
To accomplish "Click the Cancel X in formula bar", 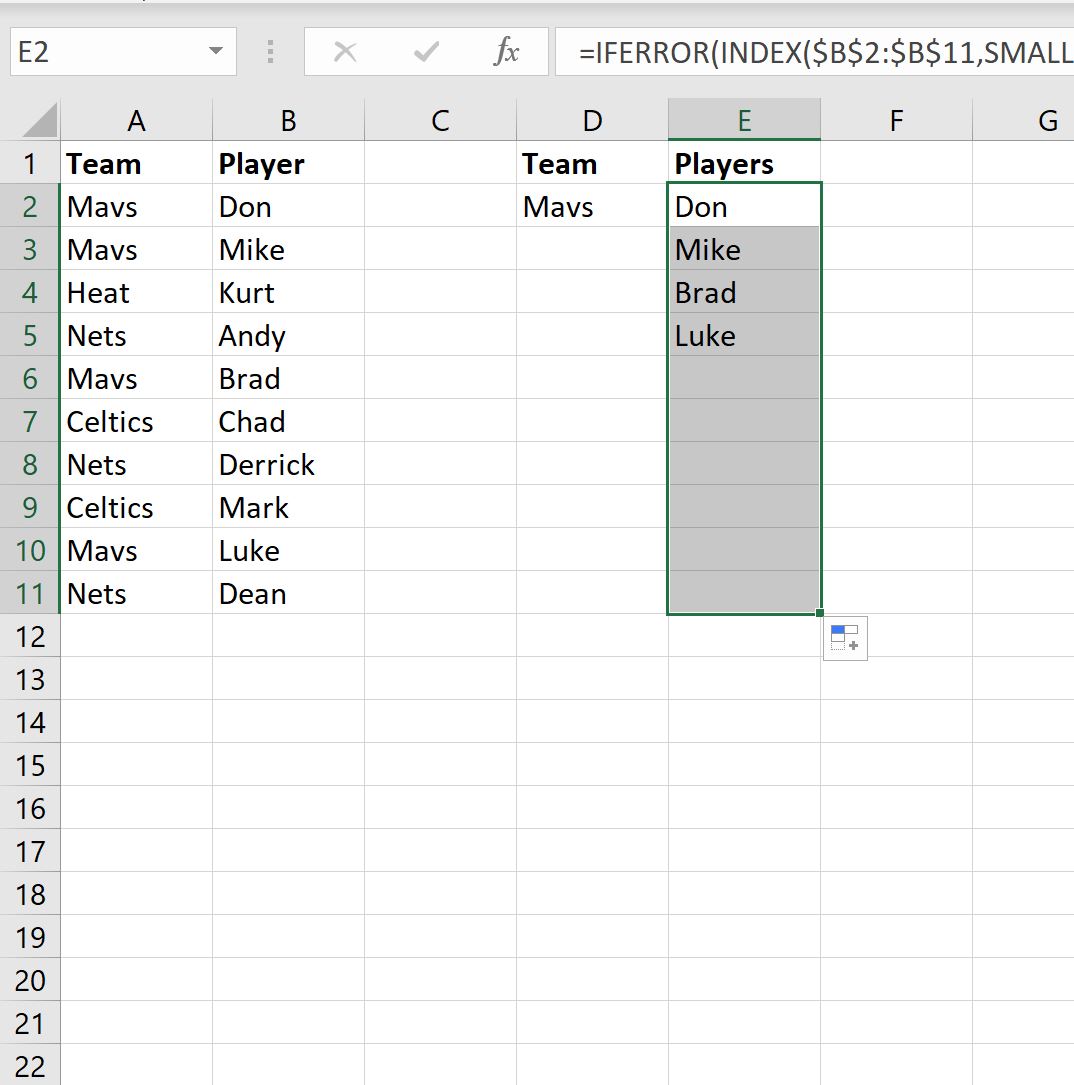I will pos(345,52).
